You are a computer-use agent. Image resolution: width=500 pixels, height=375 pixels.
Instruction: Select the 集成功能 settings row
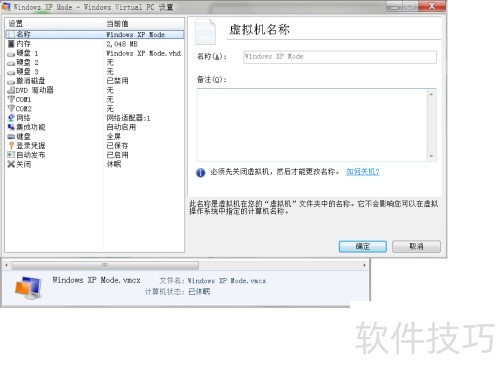point(95,127)
